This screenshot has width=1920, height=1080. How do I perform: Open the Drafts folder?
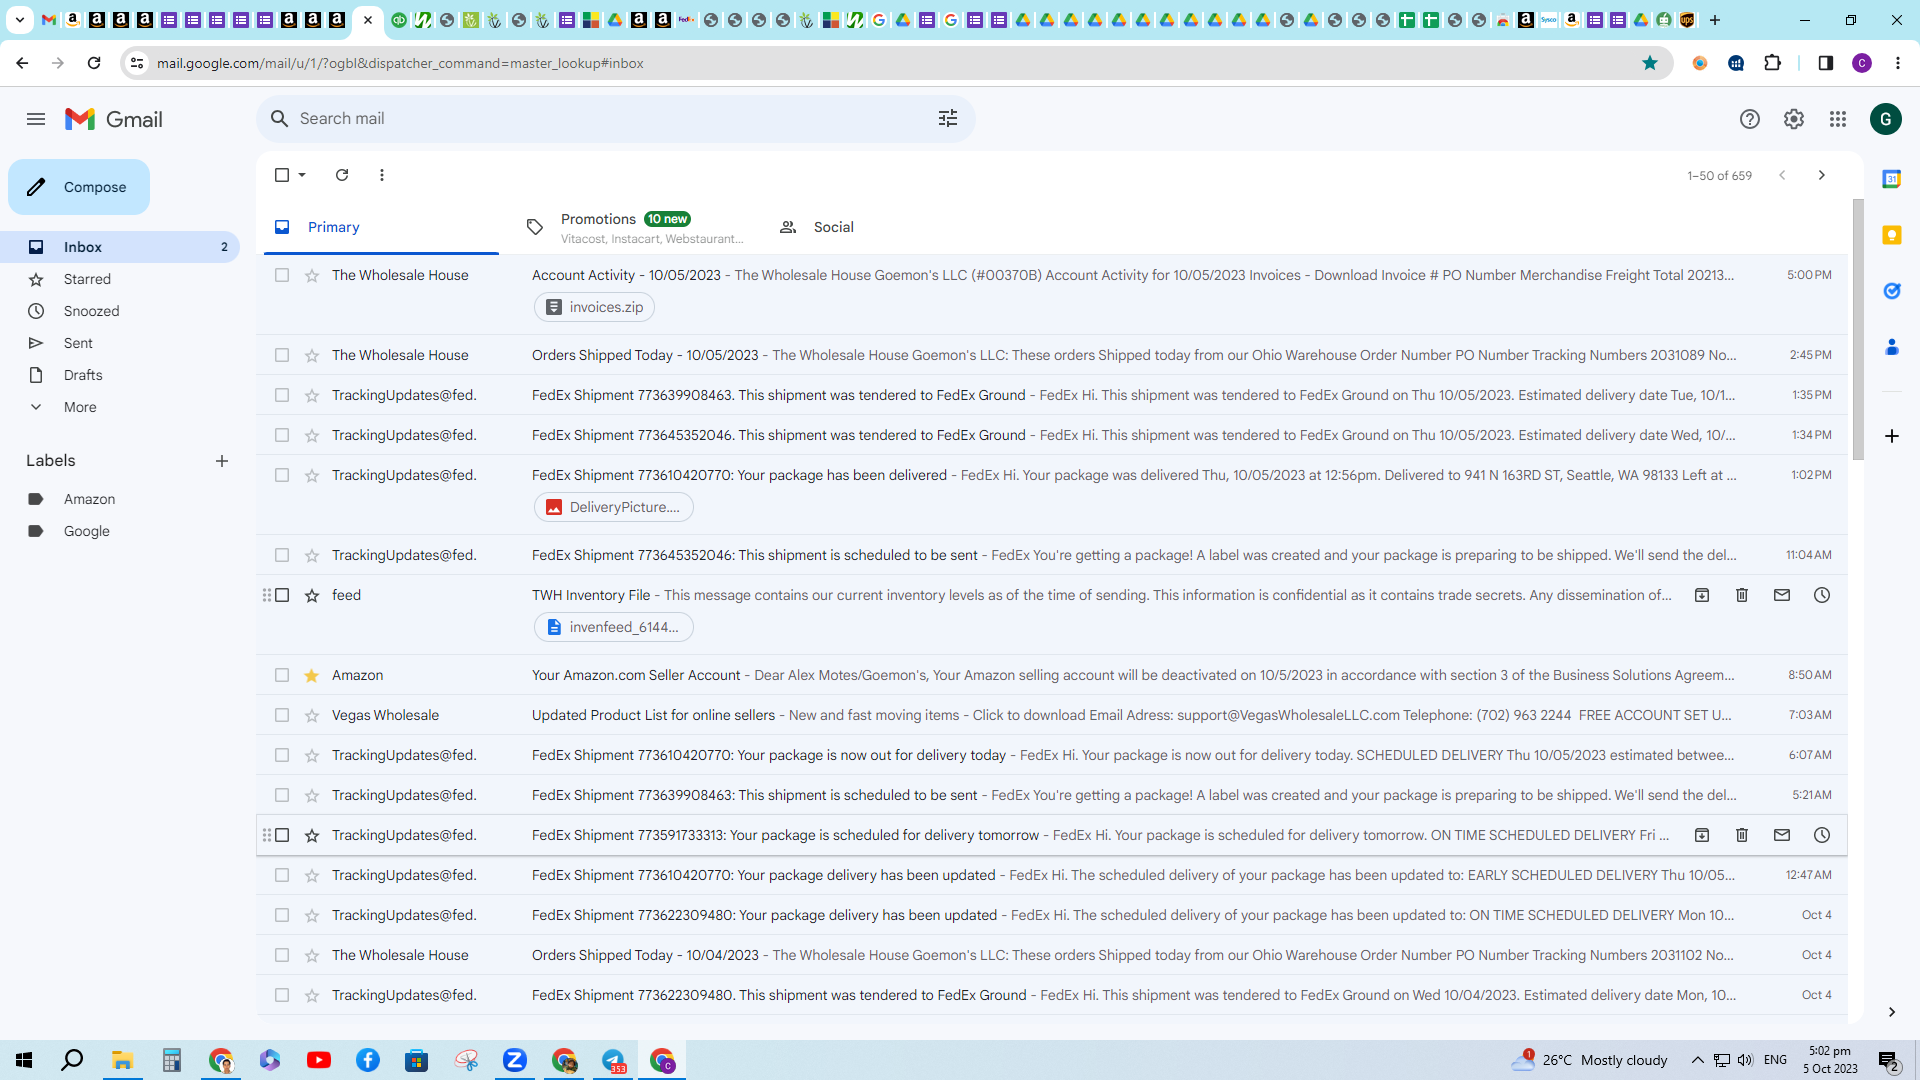(x=120, y=375)
